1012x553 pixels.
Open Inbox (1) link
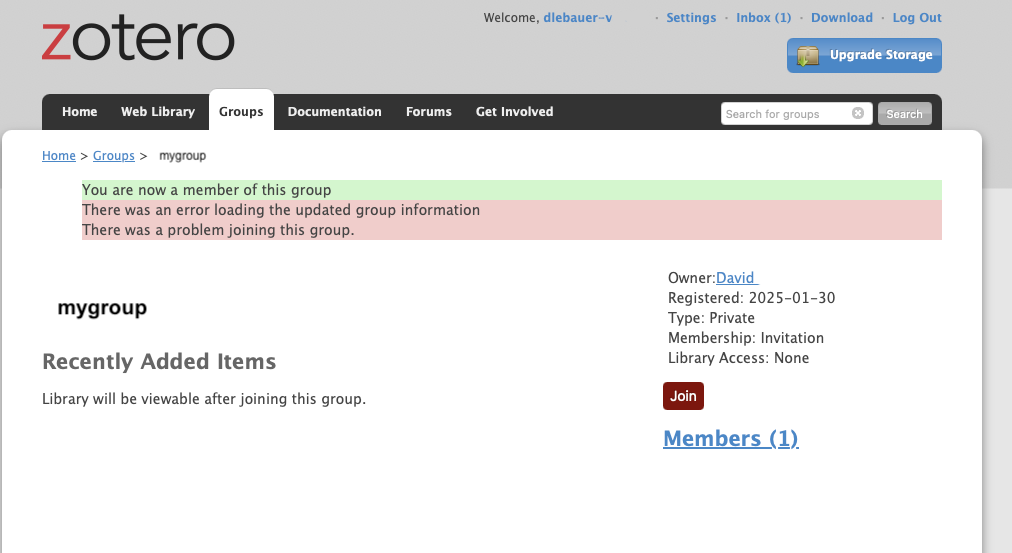coord(764,17)
